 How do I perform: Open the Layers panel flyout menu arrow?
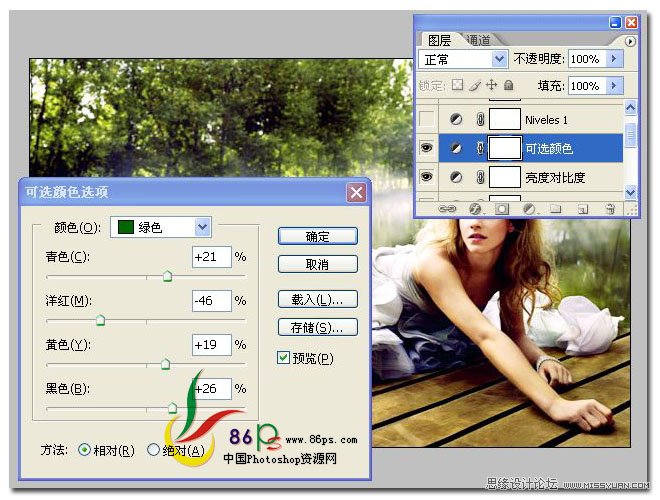pyautogui.click(x=630, y=41)
